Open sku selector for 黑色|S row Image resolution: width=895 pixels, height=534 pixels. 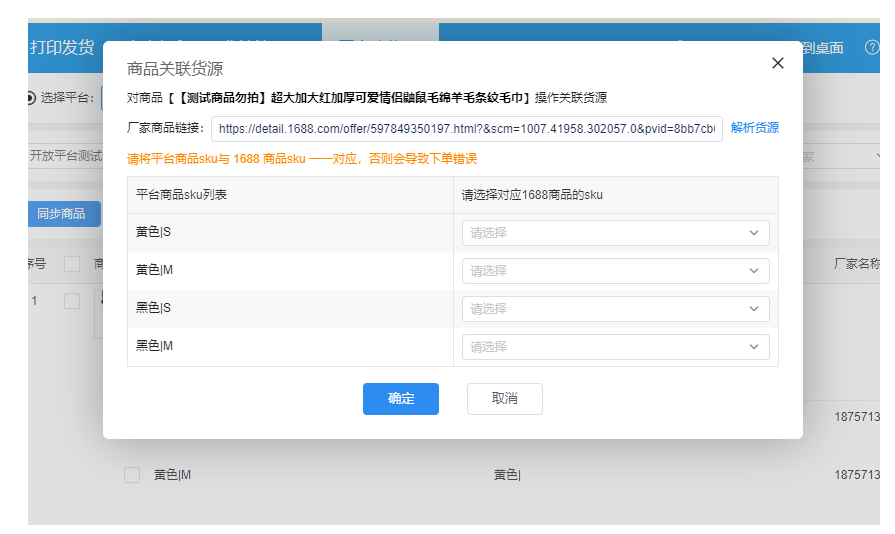tap(615, 309)
